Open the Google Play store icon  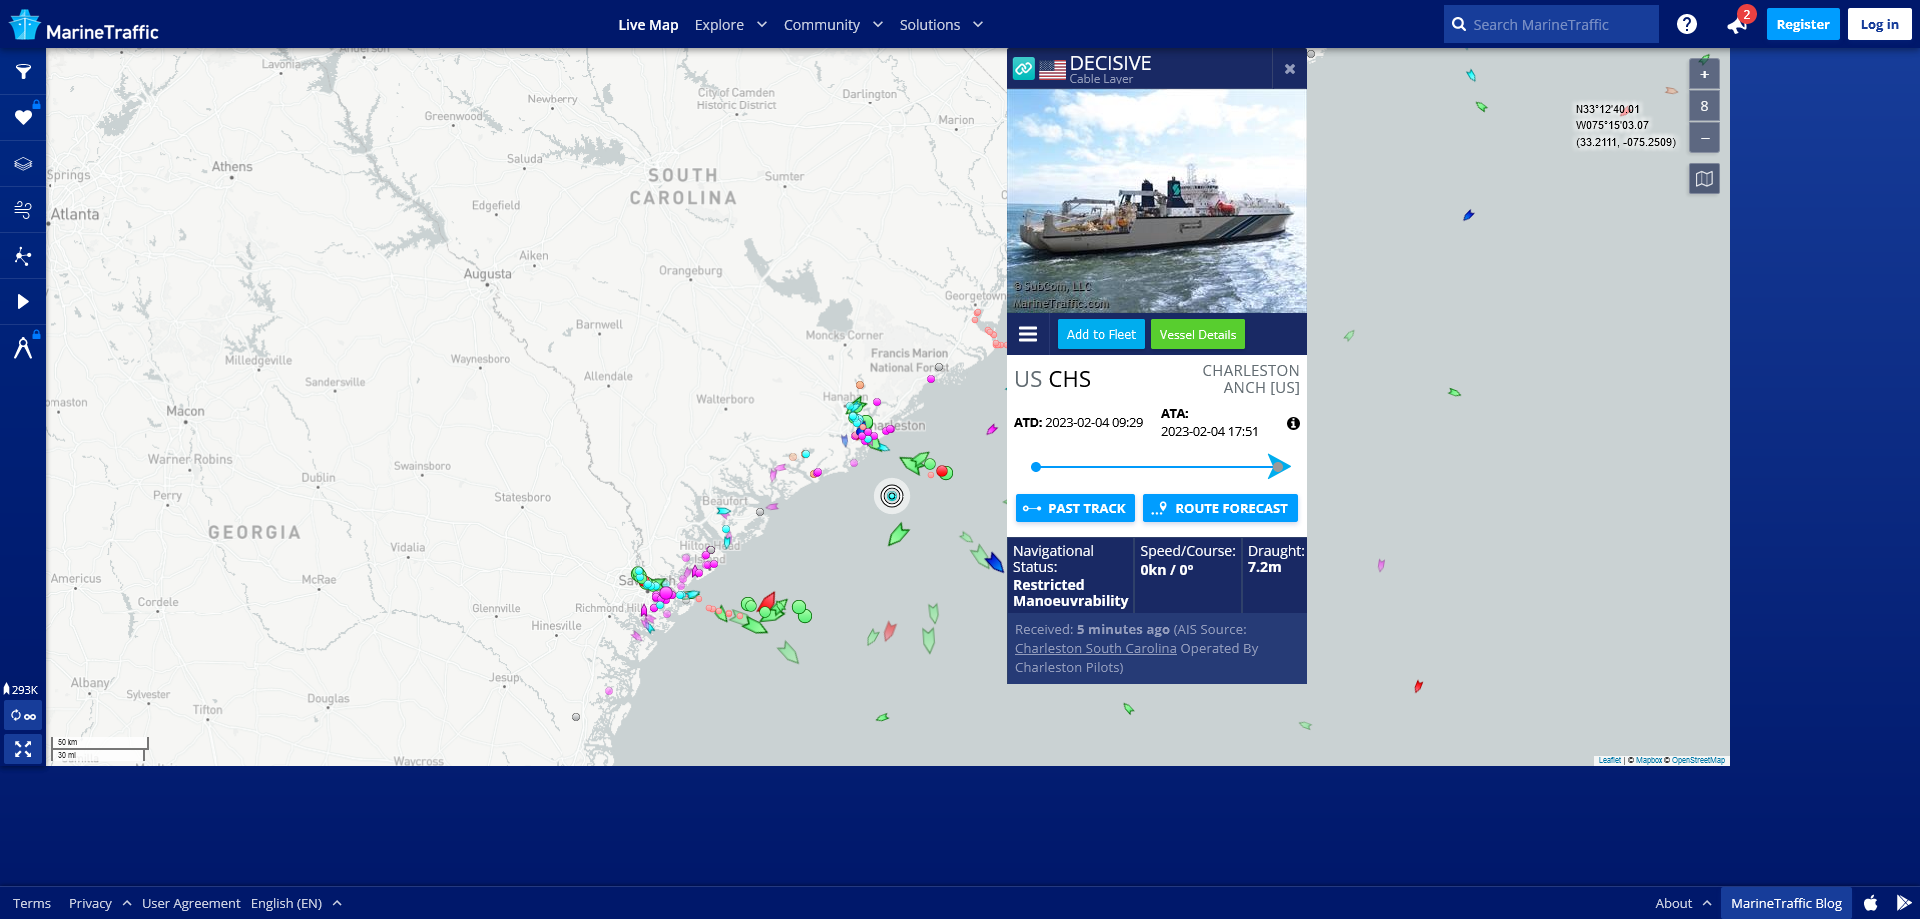[x=1903, y=903]
